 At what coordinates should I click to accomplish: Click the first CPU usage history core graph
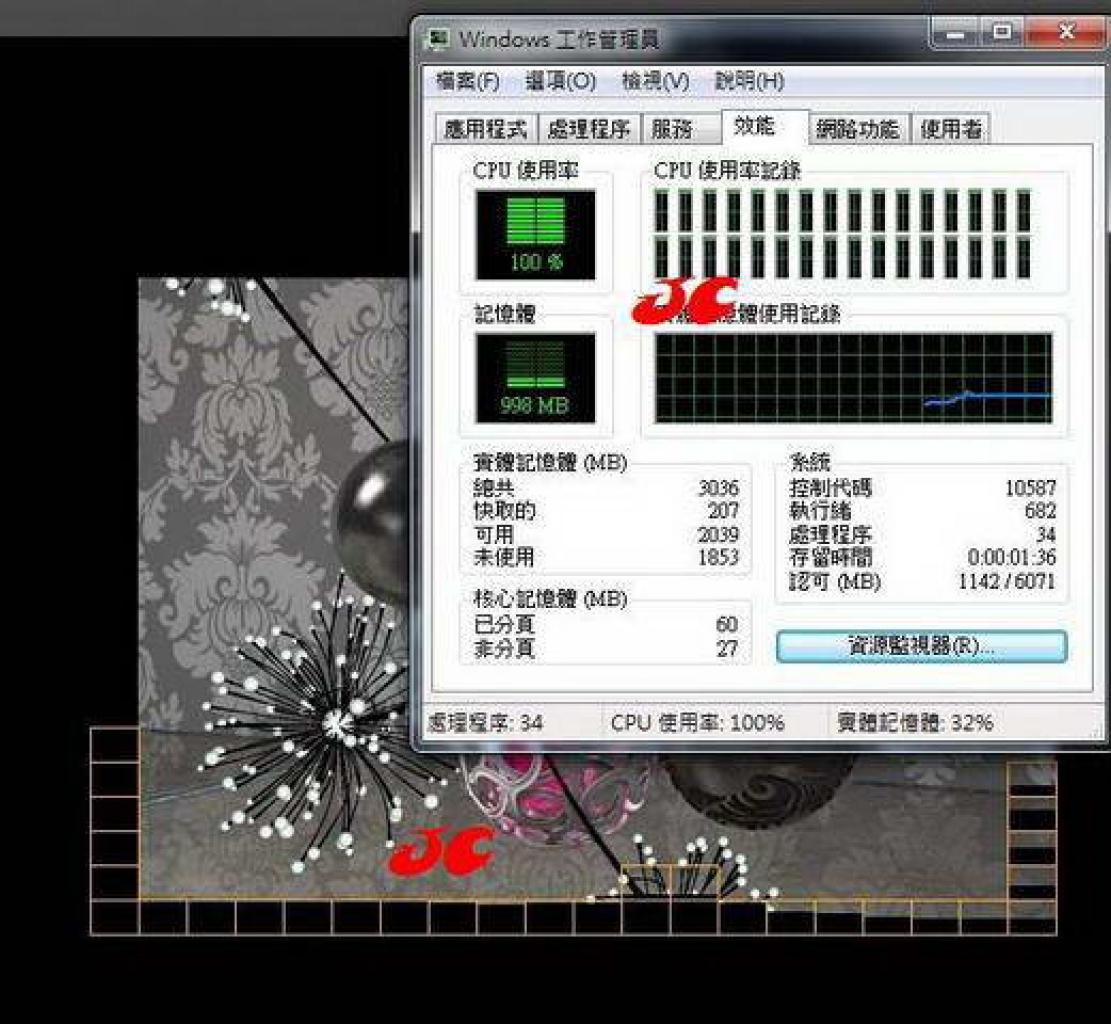click(x=662, y=210)
